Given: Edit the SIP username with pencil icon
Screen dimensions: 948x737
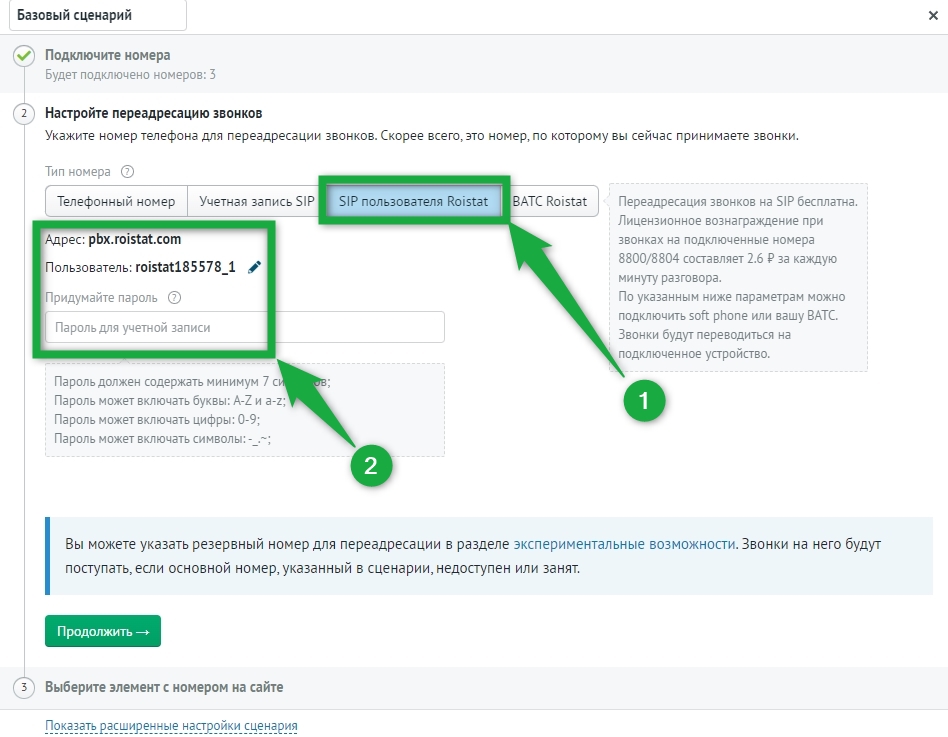Looking at the screenshot, I should coord(255,267).
